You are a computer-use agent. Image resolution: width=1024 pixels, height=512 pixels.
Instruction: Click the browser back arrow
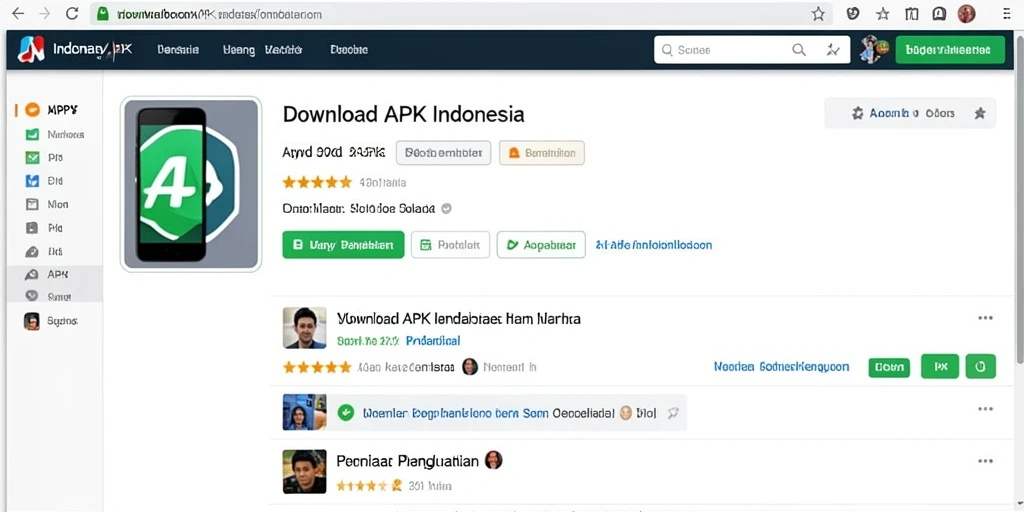[18, 14]
